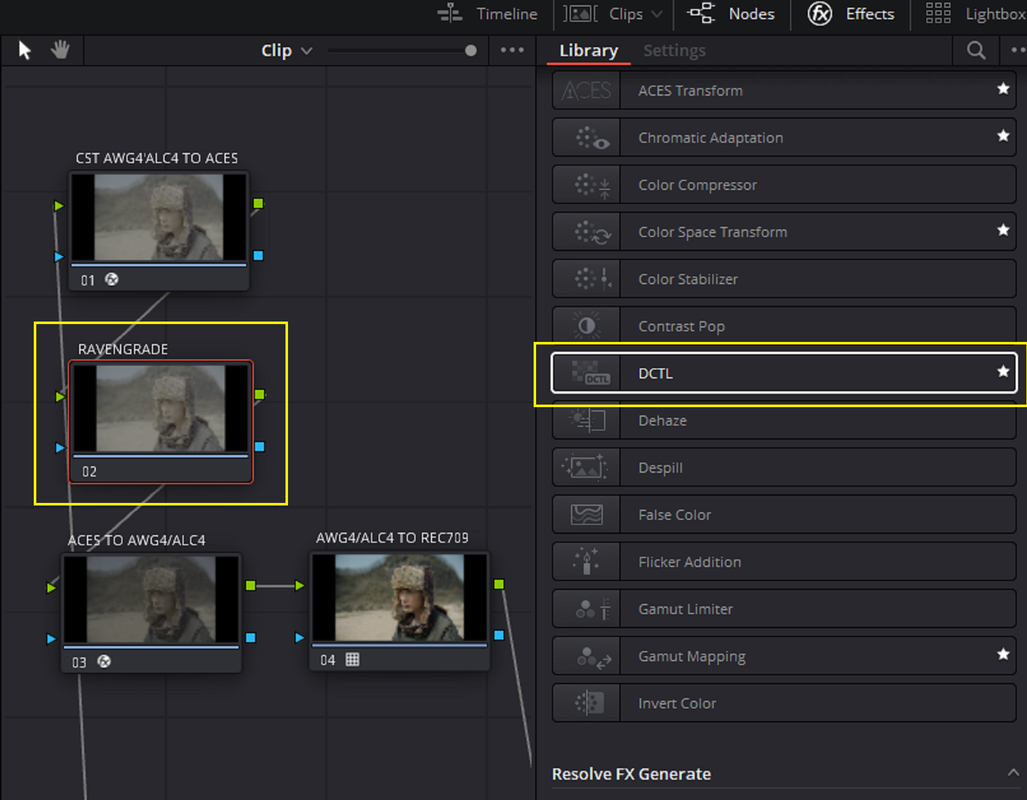Toggle the Nodes panel button
Image resolution: width=1027 pixels, height=800 pixels.
pos(730,14)
